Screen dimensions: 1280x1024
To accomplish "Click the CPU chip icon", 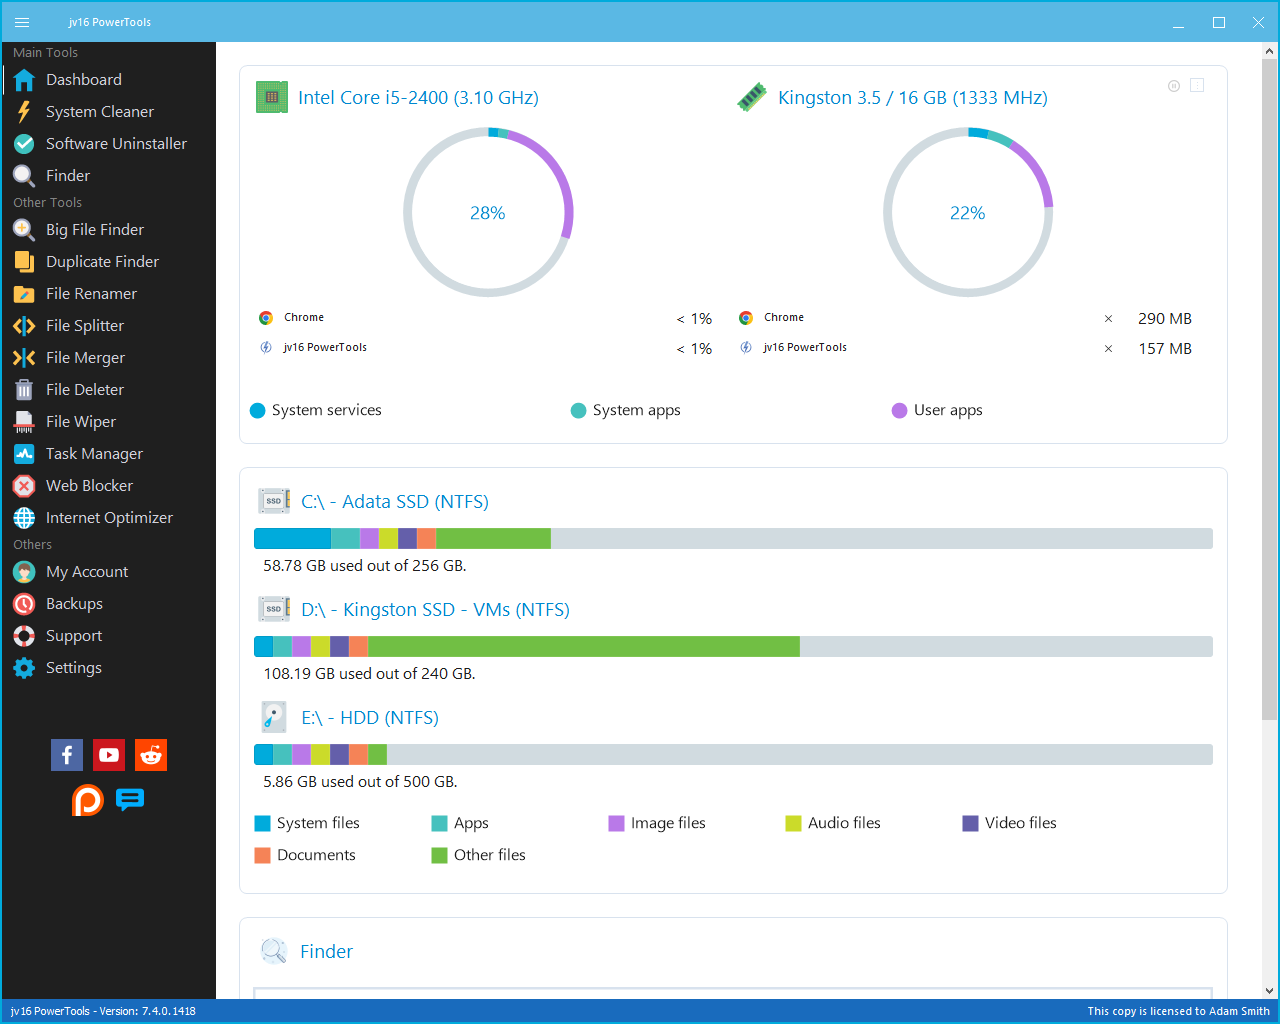I will click(272, 97).
